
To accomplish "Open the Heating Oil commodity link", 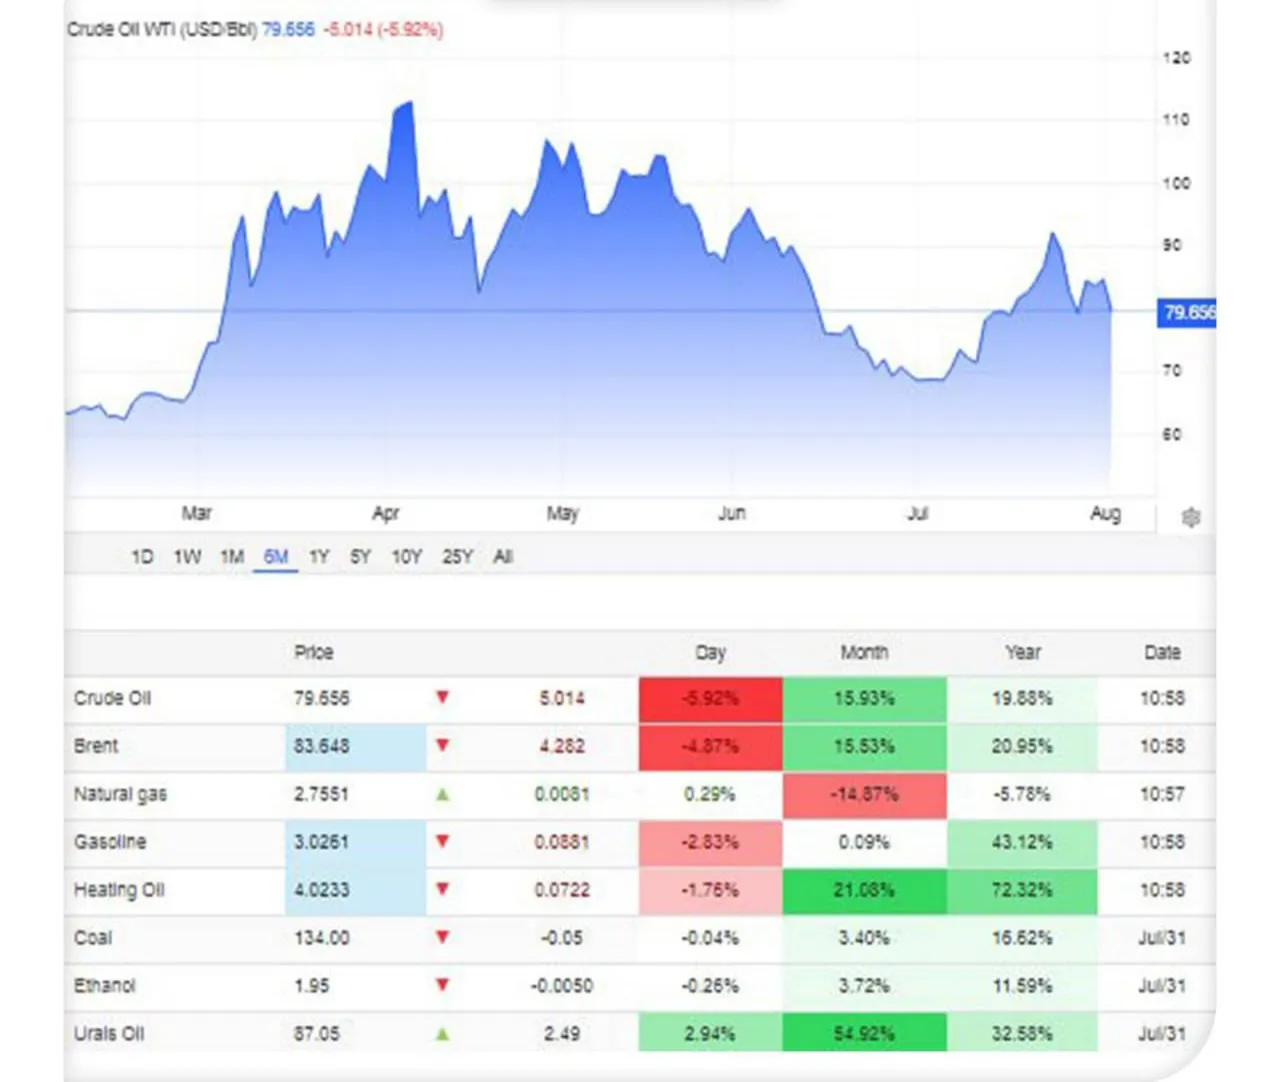I will pos(119,890).
